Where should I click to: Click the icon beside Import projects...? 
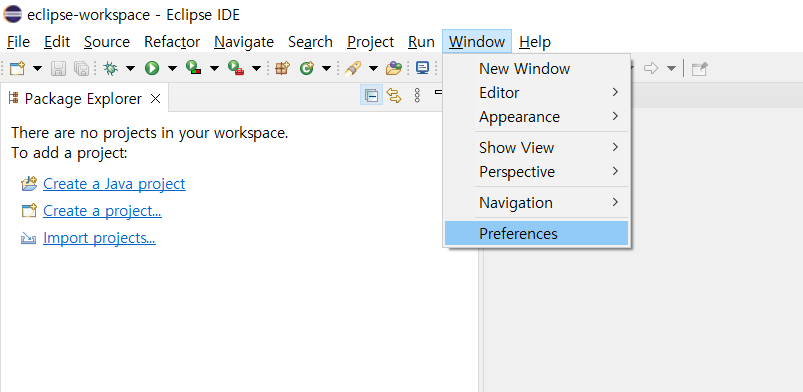29,238
